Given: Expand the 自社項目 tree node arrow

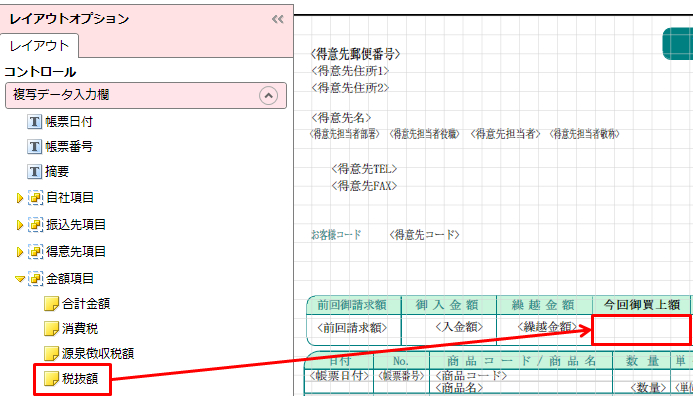Looking at the screenshot, I should click(x=19, y=198).
